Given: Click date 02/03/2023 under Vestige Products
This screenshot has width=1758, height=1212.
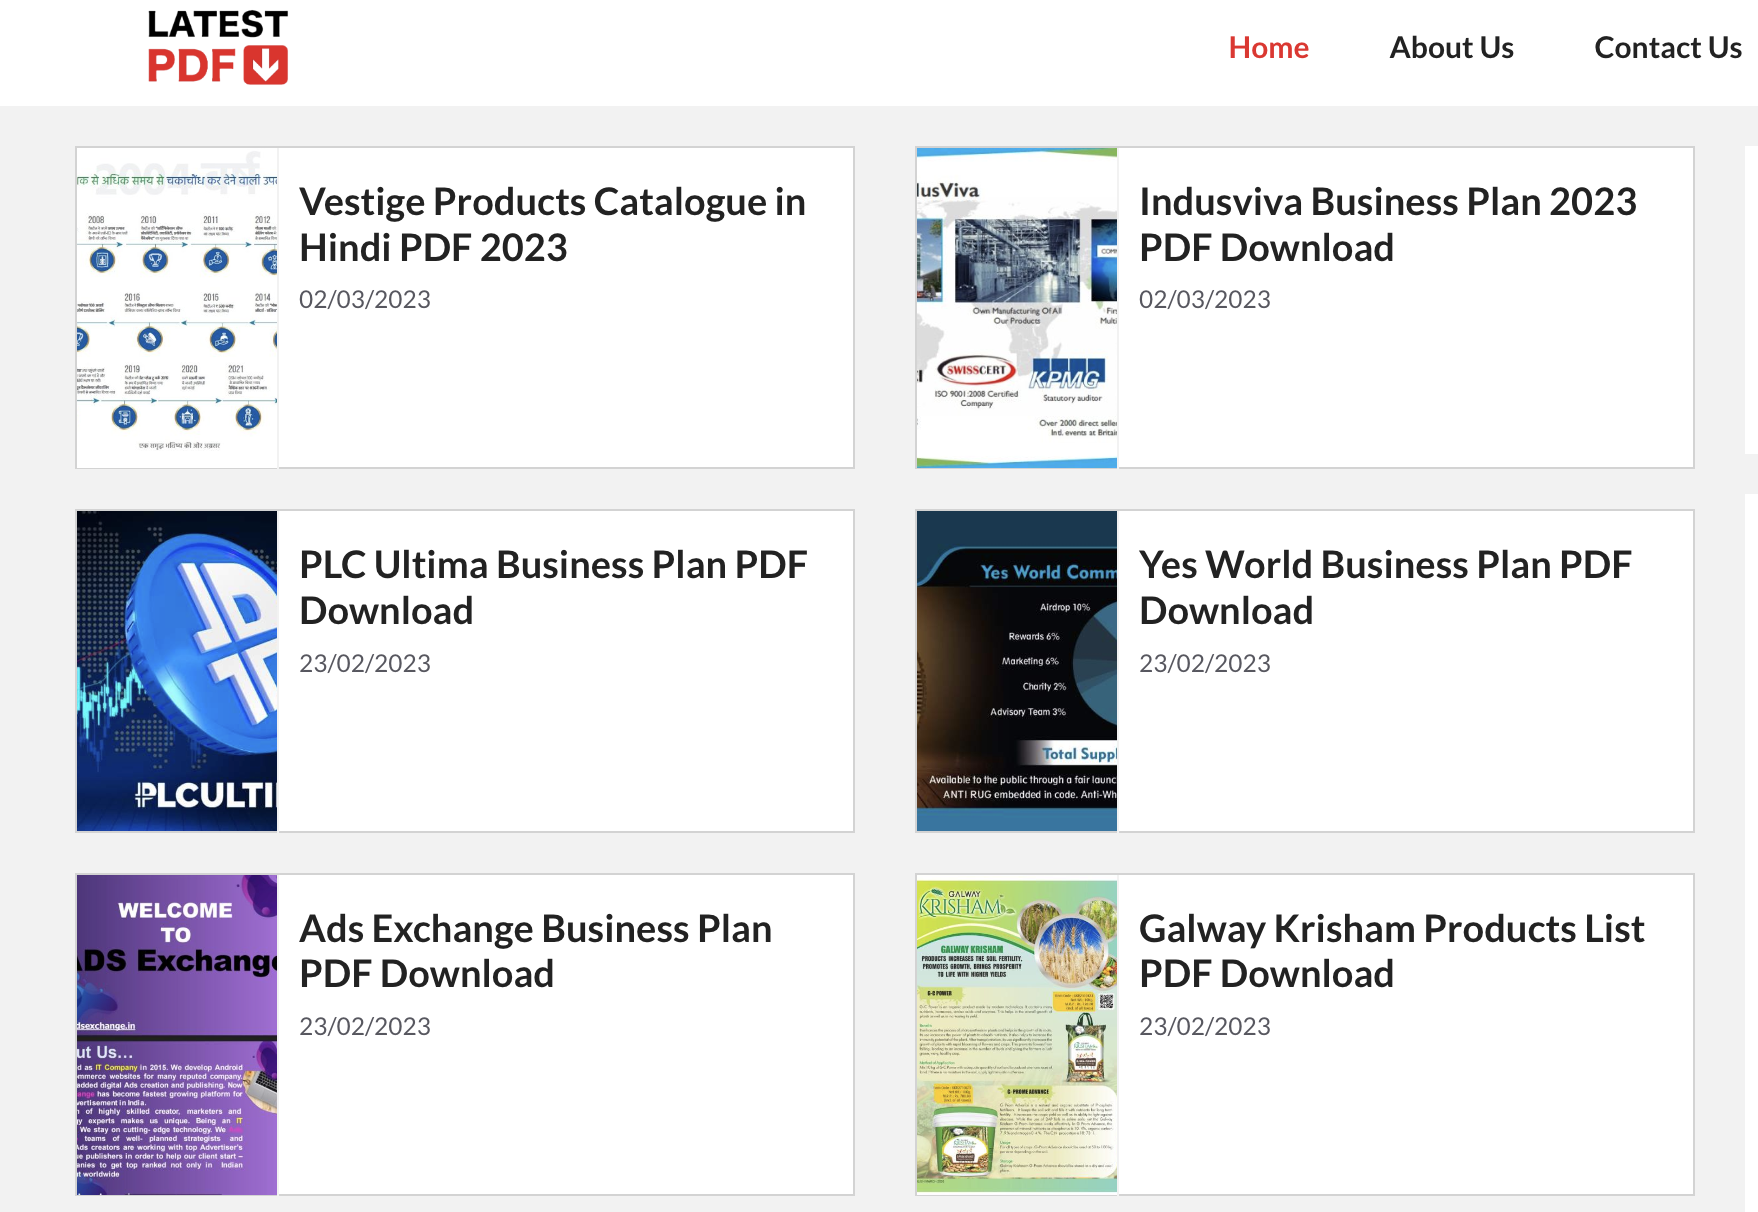Looking at the screenshot, I should [365, 300].
